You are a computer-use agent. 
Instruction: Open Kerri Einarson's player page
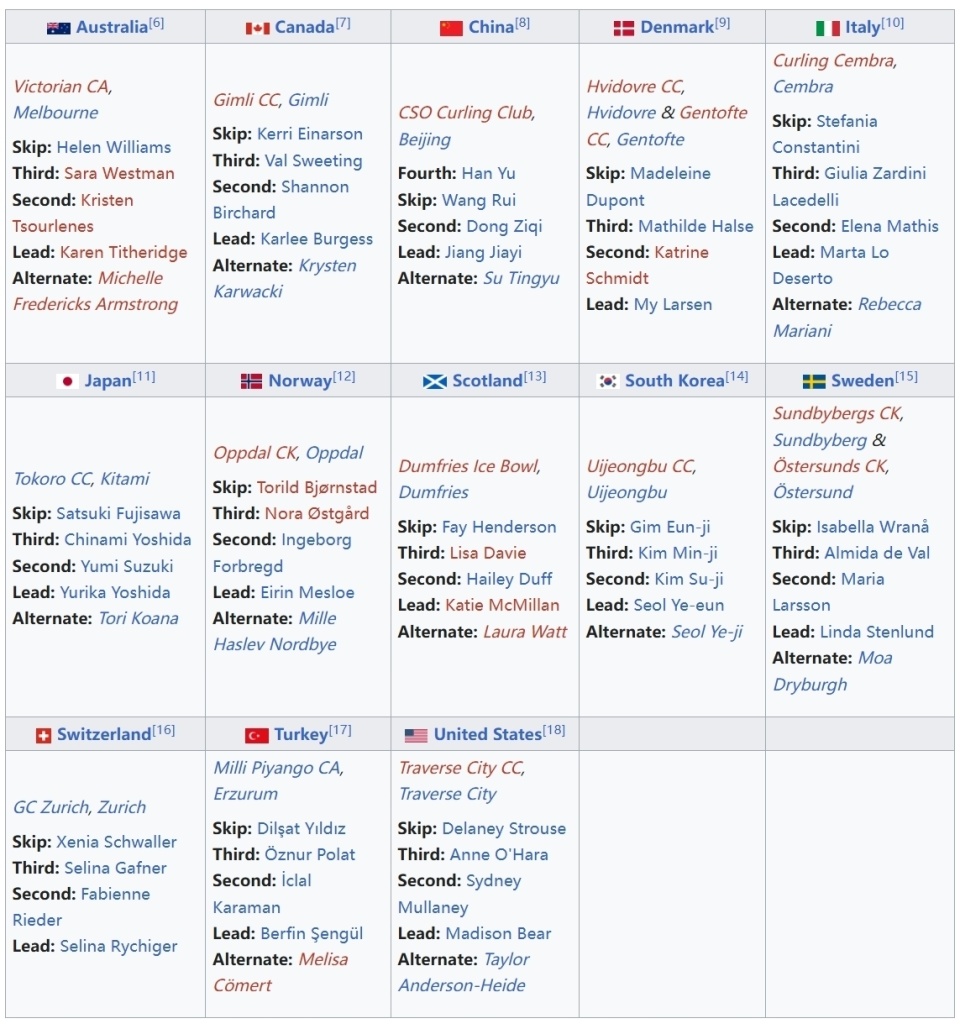pos(310,134)
